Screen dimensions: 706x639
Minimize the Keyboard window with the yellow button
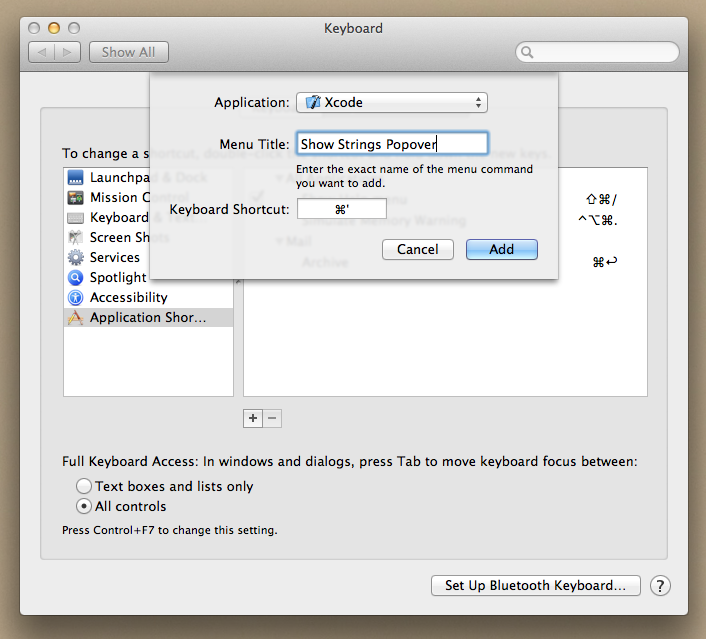tap(54, 28)
